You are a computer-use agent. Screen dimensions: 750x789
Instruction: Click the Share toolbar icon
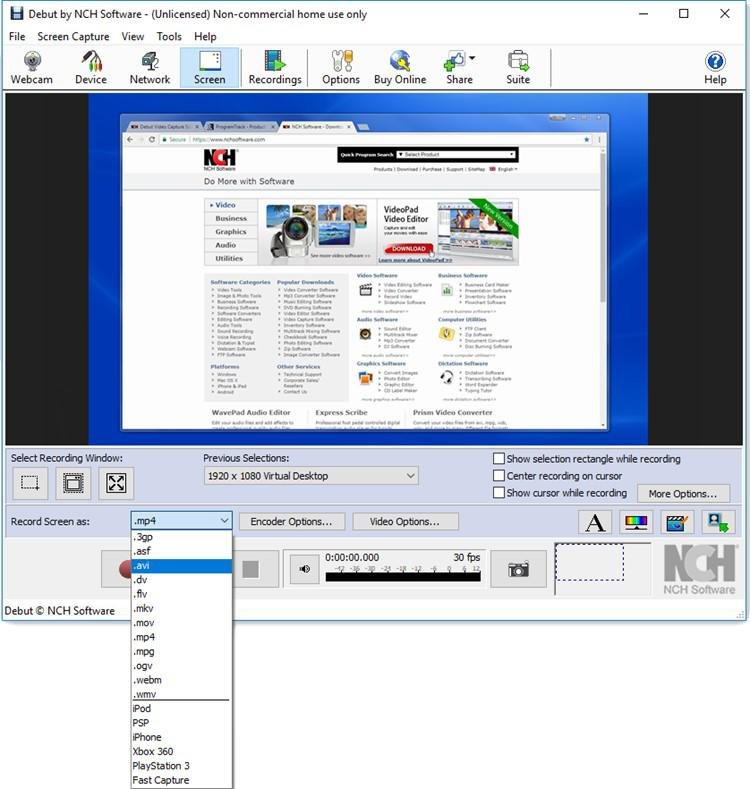pos(457,68)
